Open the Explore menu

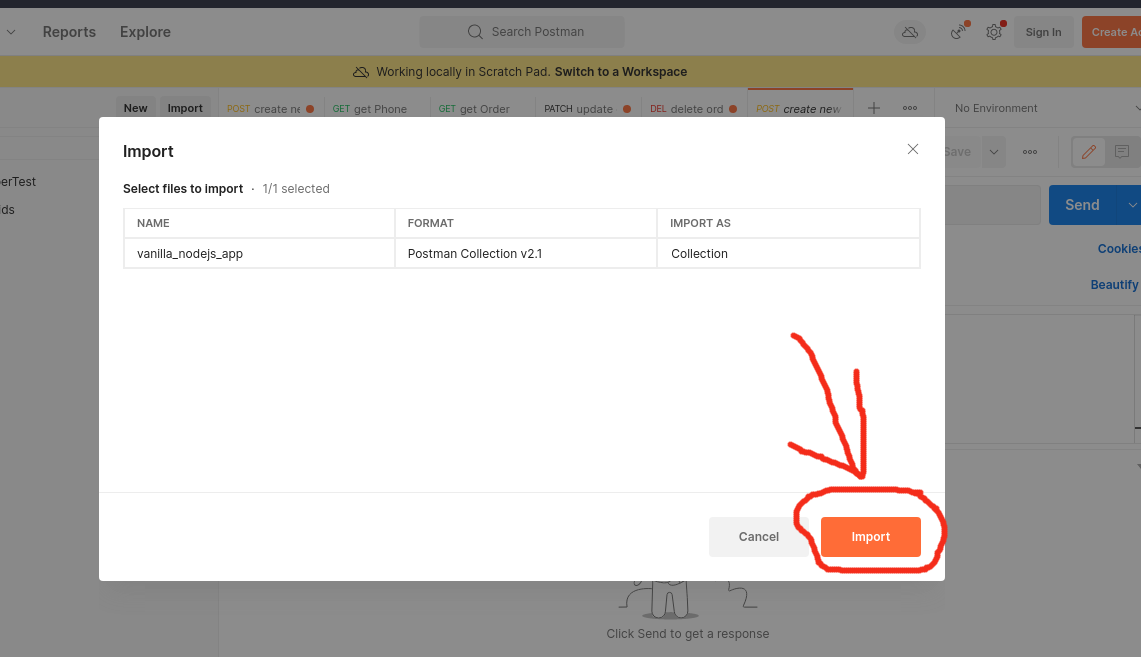tap(146, 32)
